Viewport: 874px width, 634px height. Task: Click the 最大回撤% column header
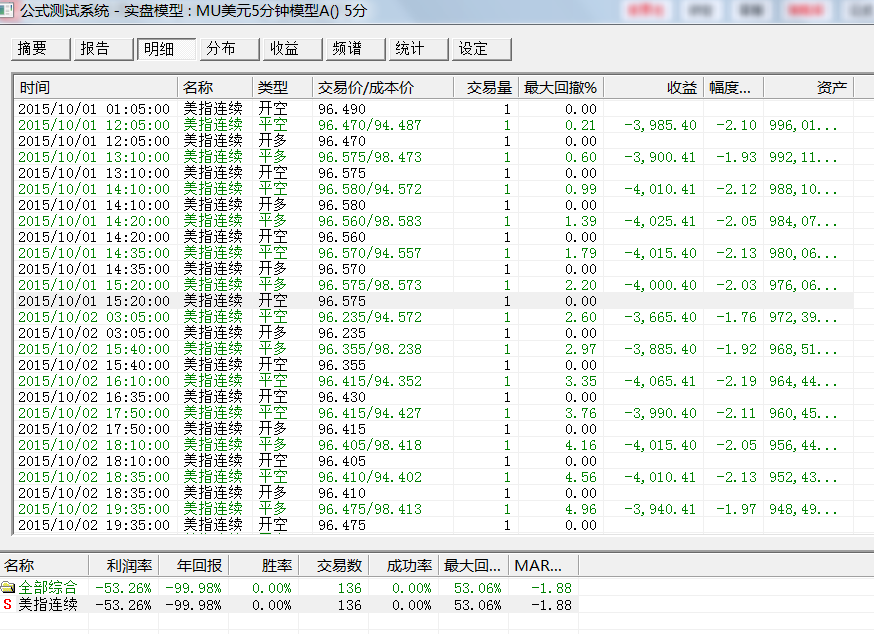pyautogui.click(x=560, y=87)
